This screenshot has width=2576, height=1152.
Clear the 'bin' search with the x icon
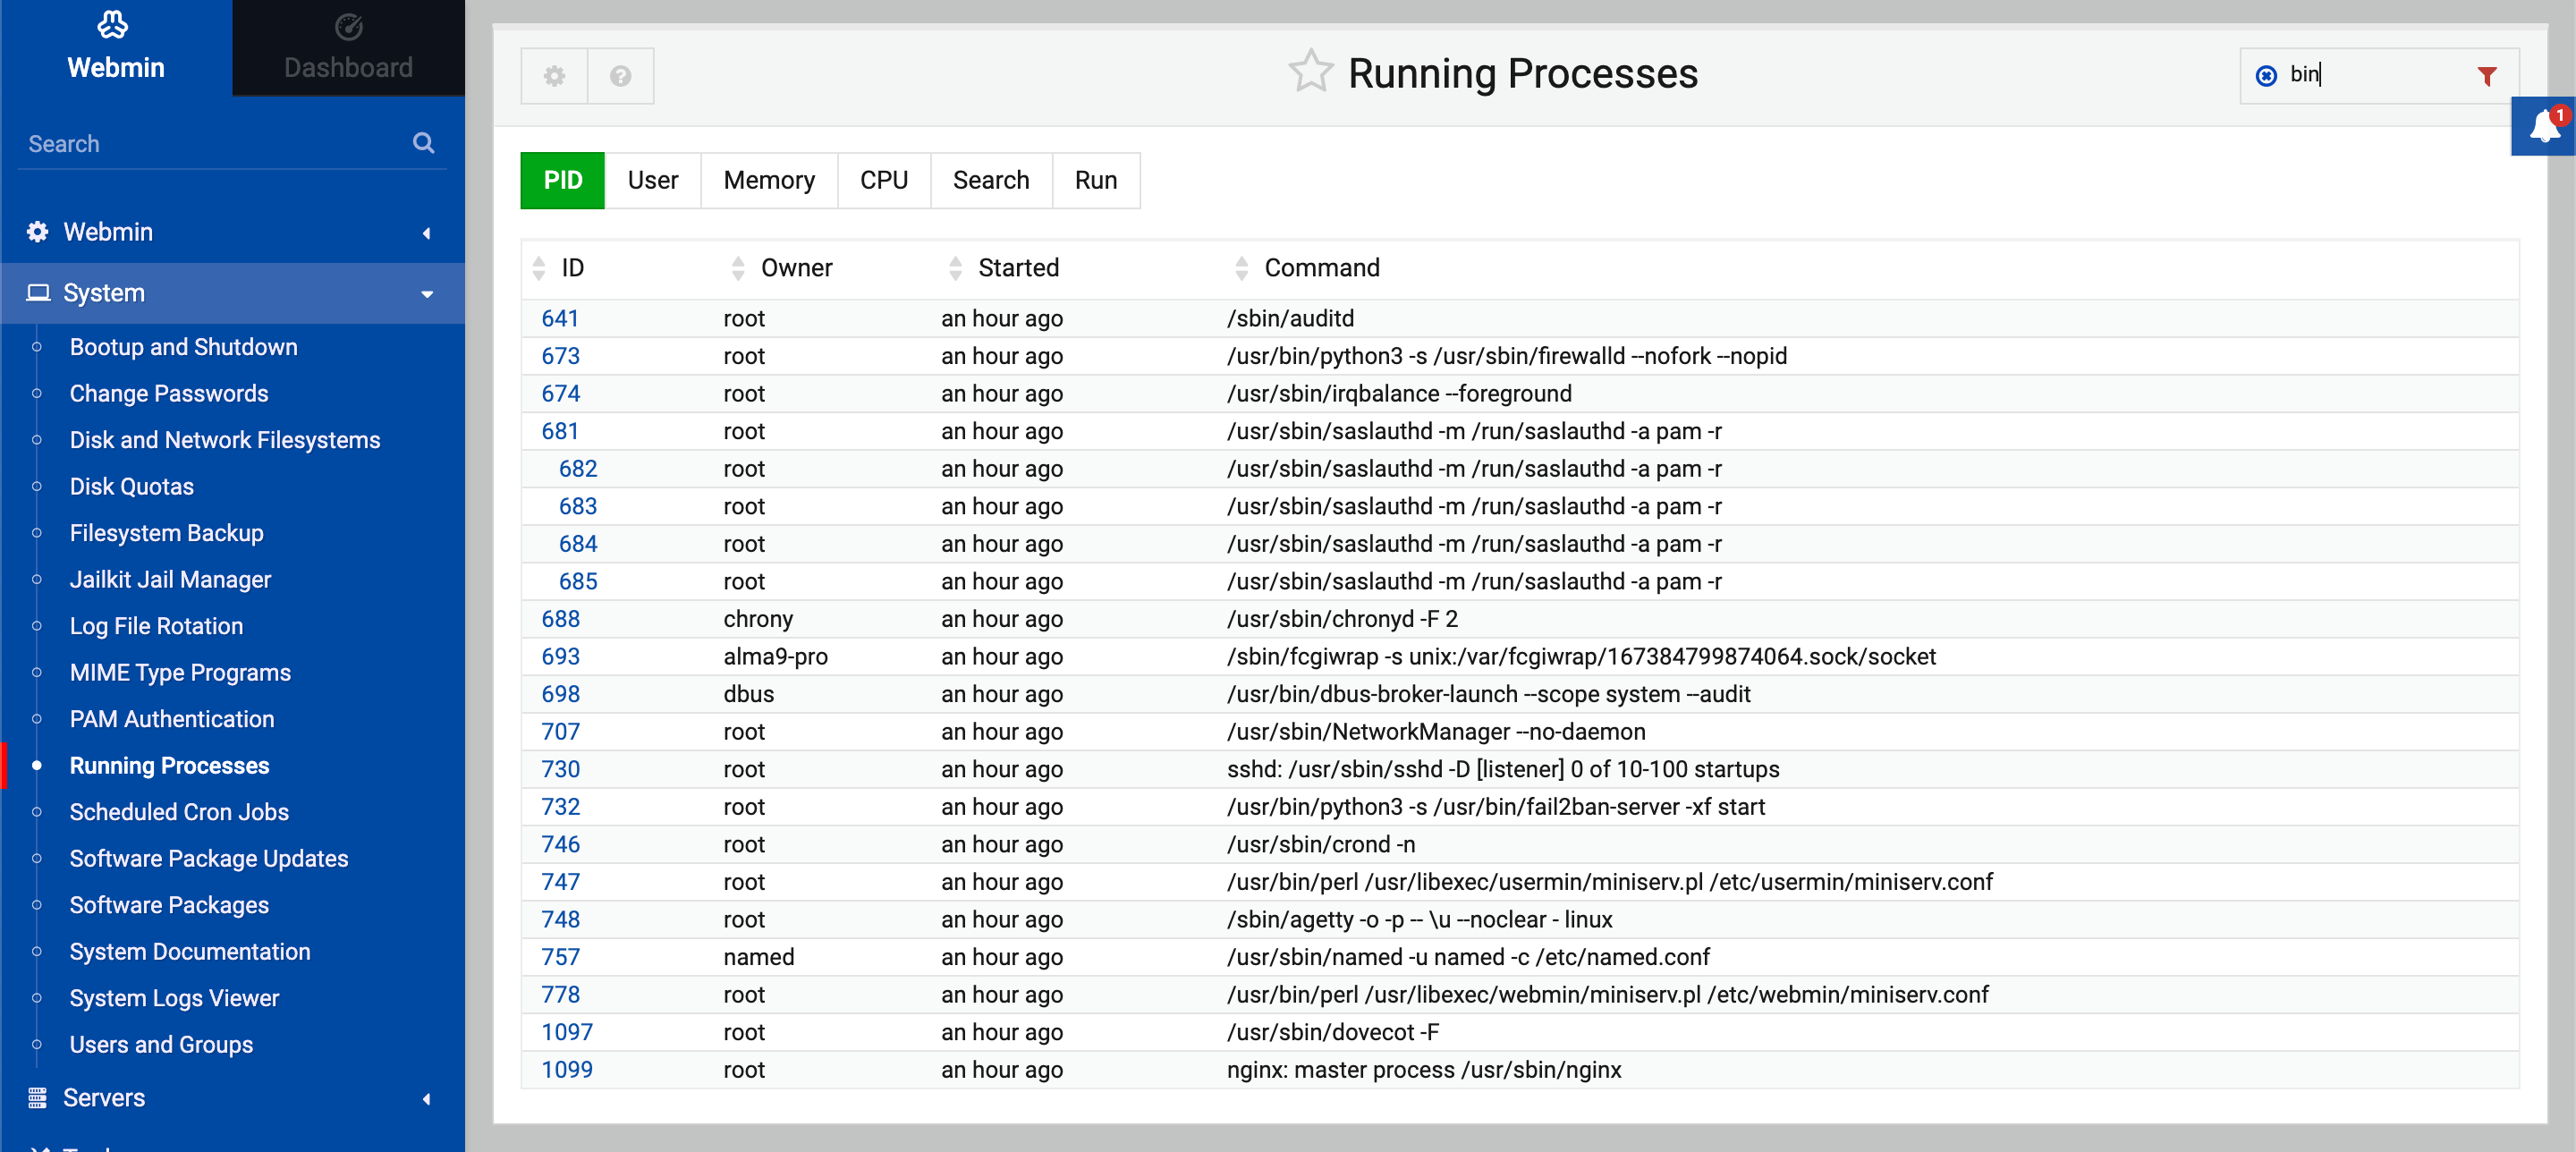[2266, 75]
